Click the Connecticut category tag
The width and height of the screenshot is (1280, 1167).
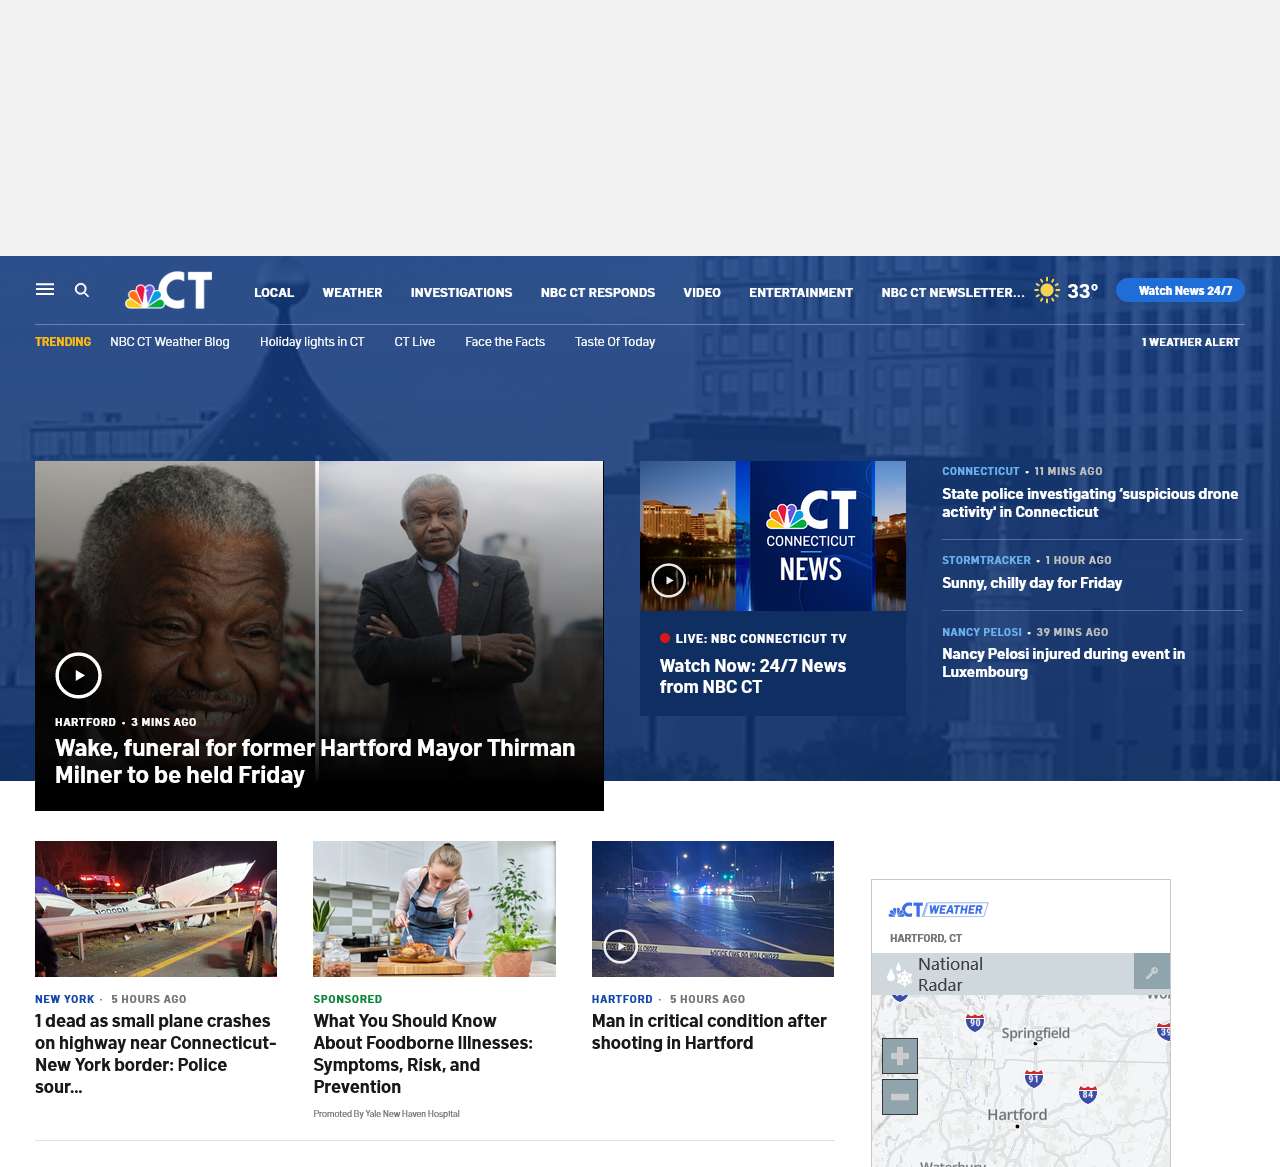coord(981,471)
